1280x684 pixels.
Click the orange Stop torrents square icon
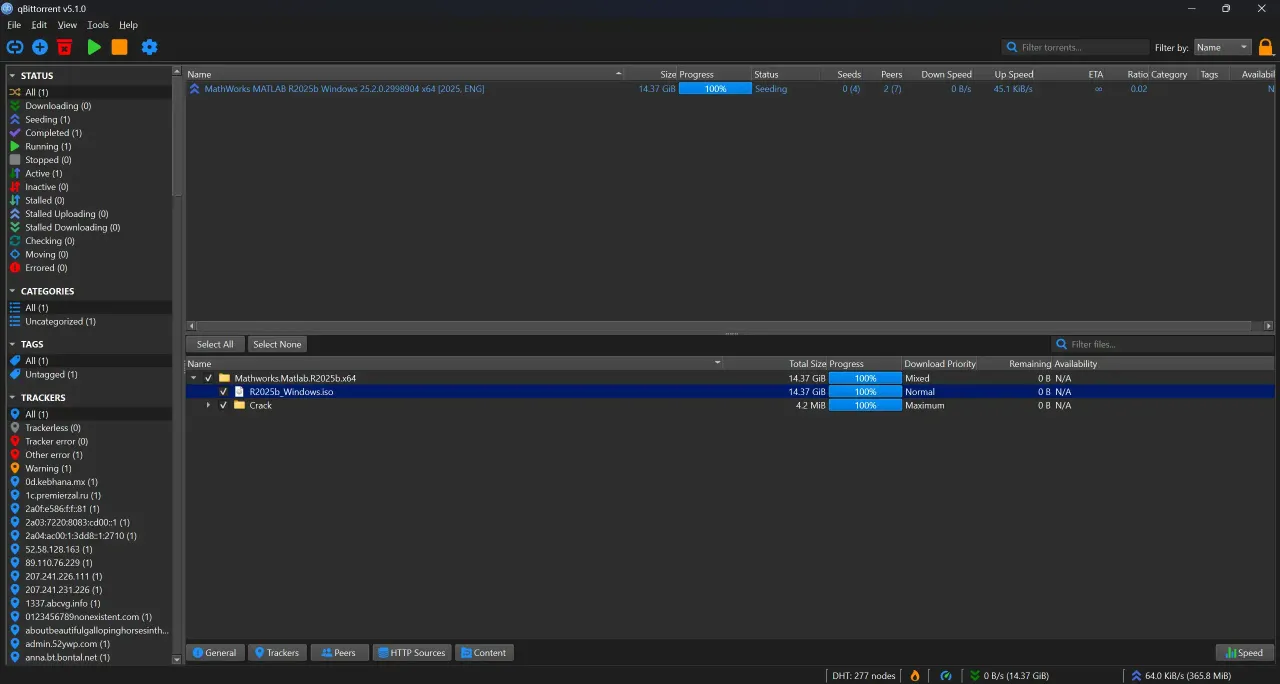pos(119,47)
